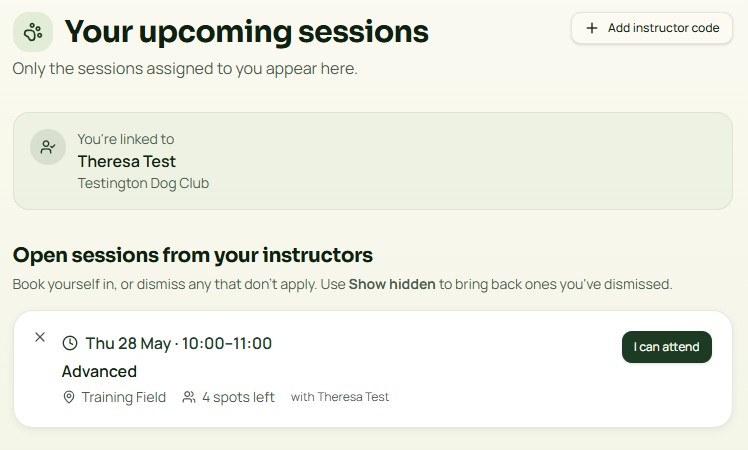
Task: Click the You're linked to card
Action: [373, 161]
